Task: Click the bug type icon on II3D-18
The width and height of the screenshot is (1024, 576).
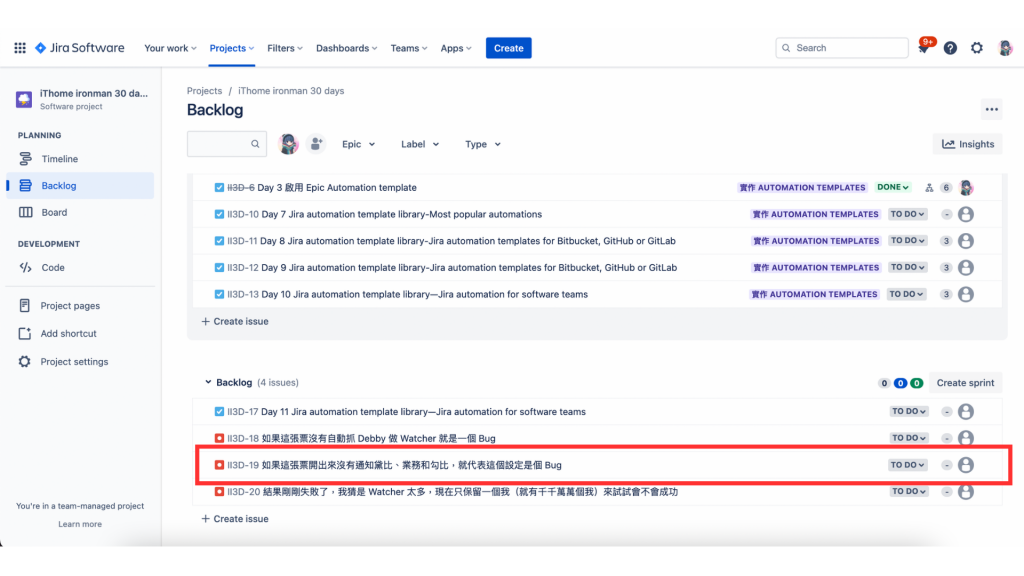Action: coord(219,438)
